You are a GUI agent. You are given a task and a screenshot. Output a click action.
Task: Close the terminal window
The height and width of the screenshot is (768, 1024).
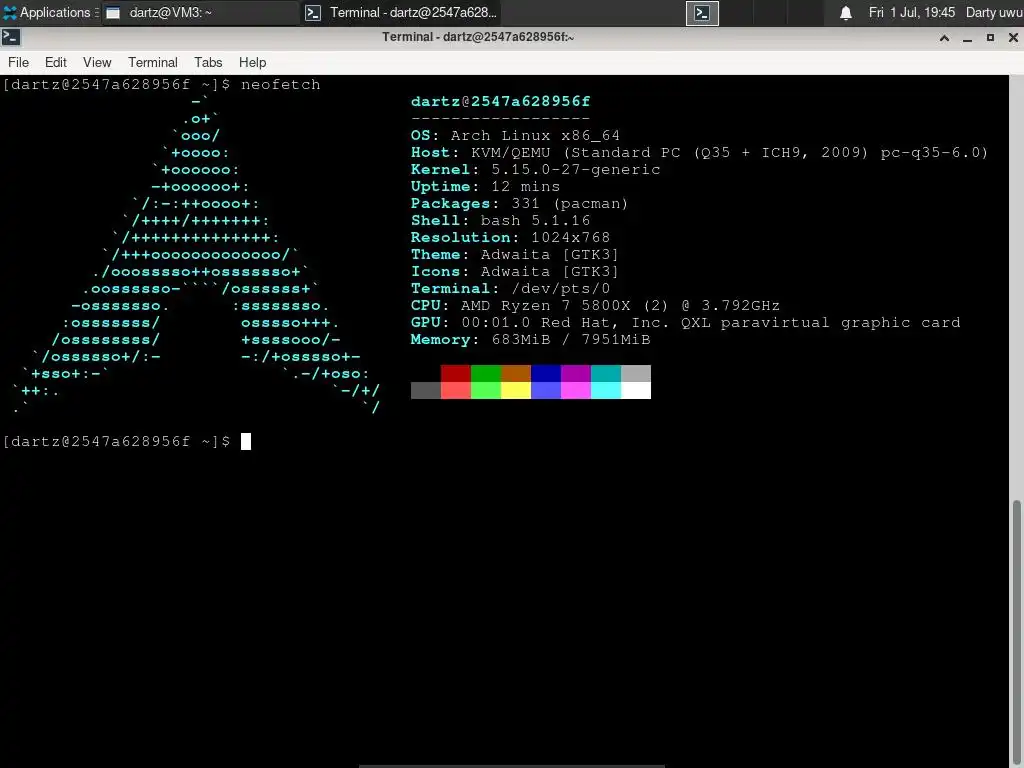1013,38
